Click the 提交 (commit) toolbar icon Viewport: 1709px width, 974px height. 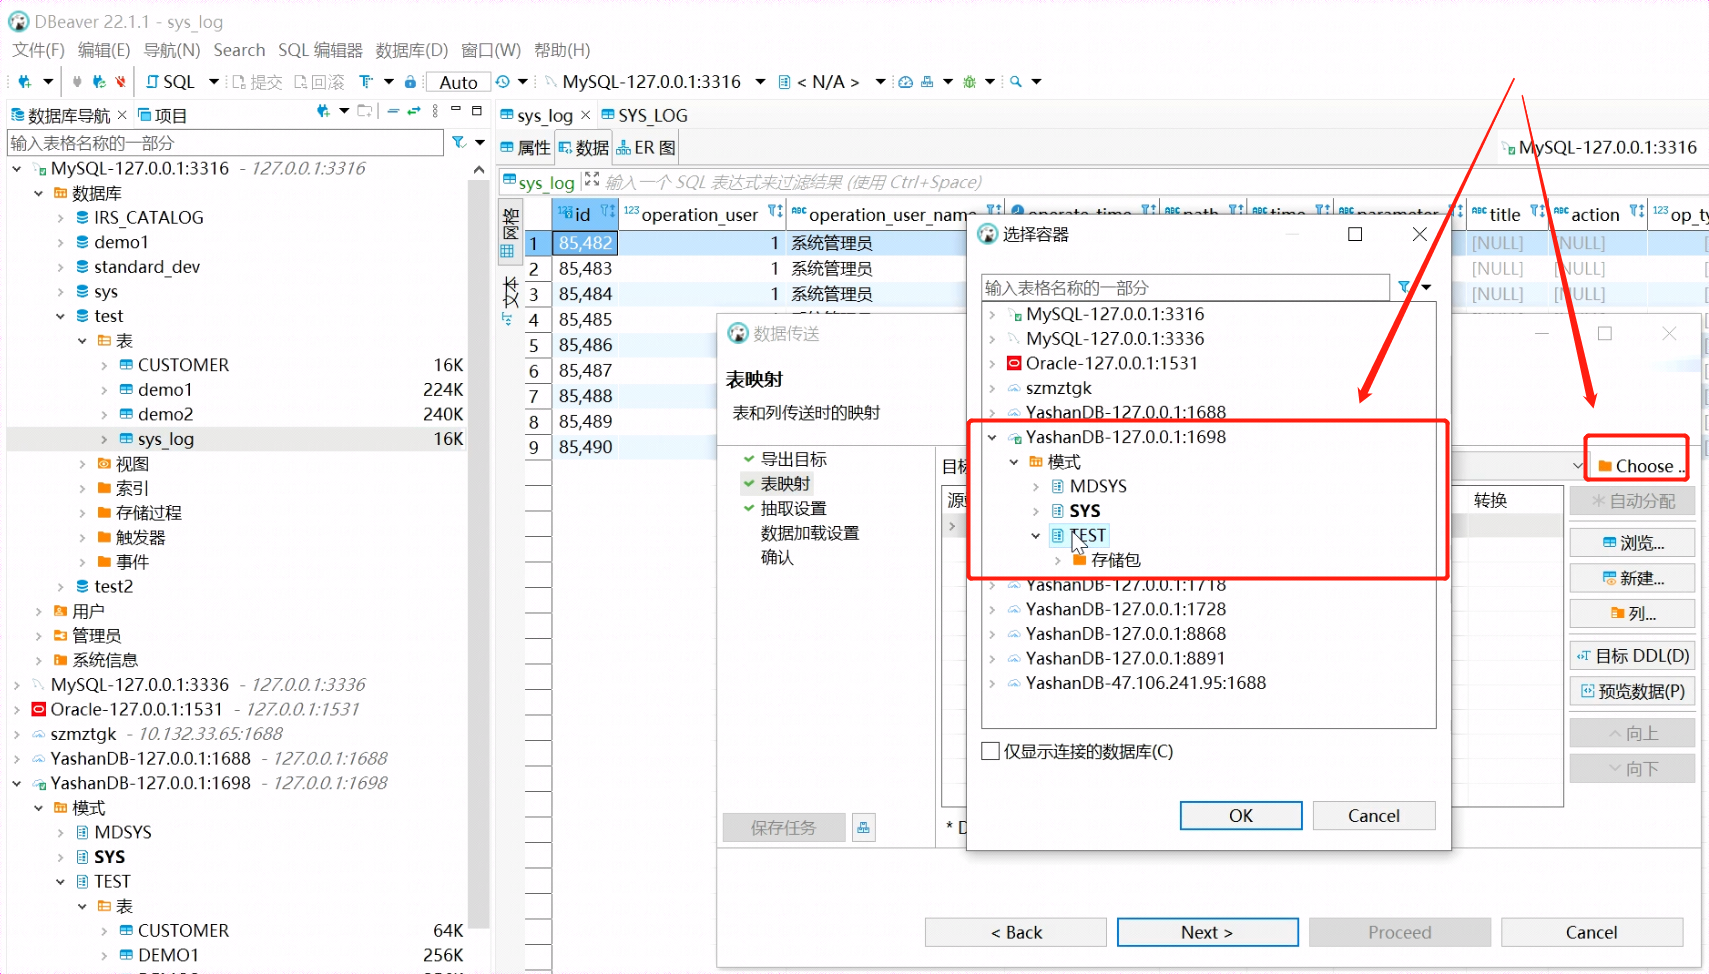point(257,82)
